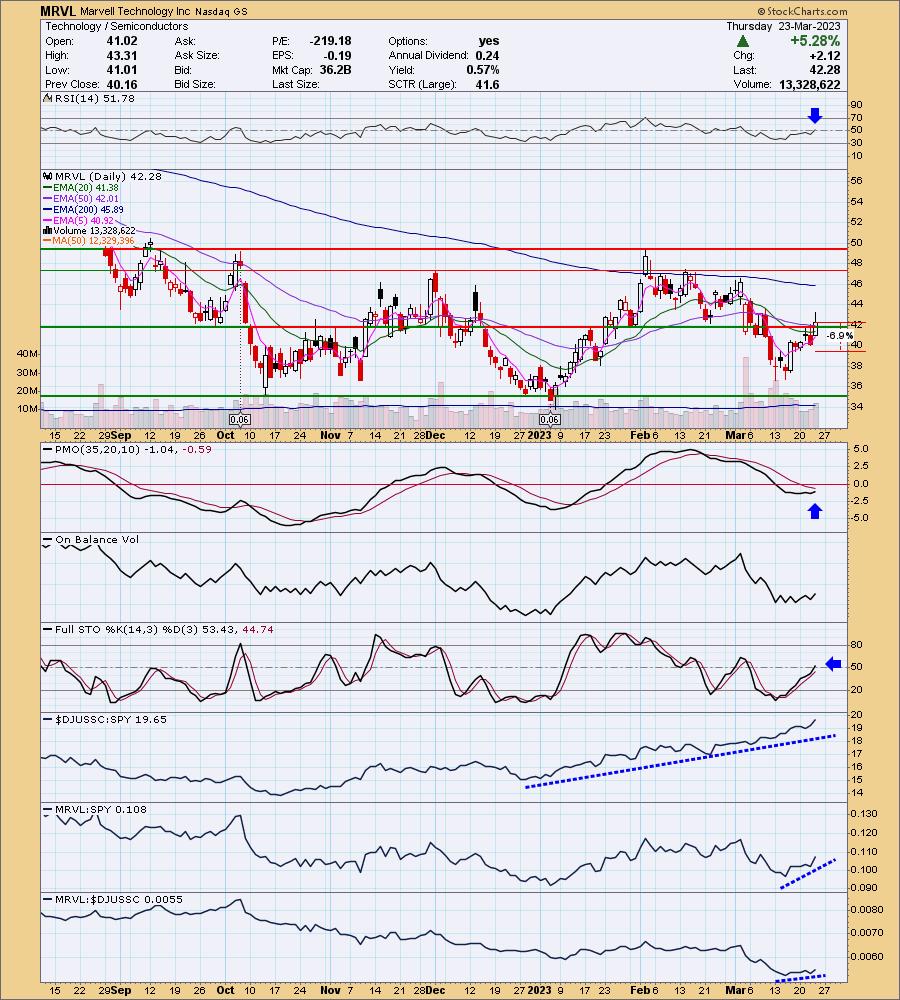Click the Chg value +2.12
The height and width of the screenshot is (1000, 900).
823,55
